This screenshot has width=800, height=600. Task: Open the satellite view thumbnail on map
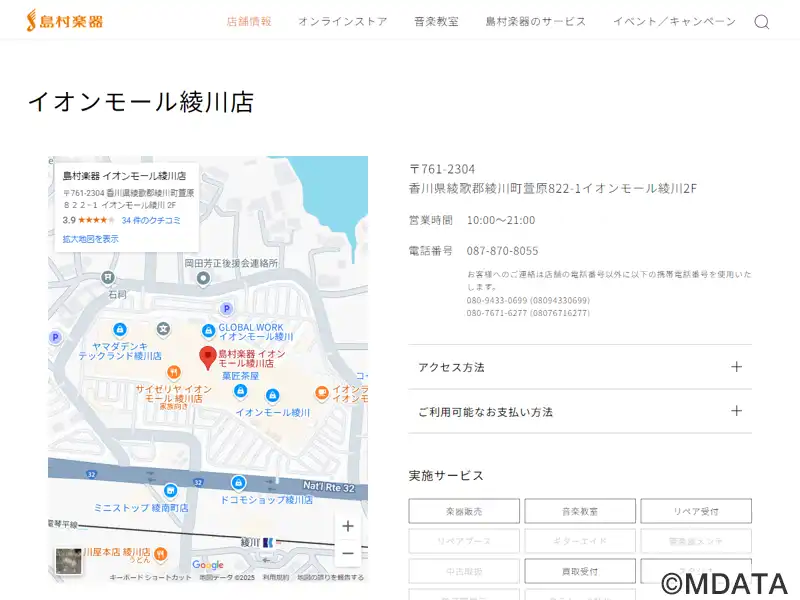point(68,561)
